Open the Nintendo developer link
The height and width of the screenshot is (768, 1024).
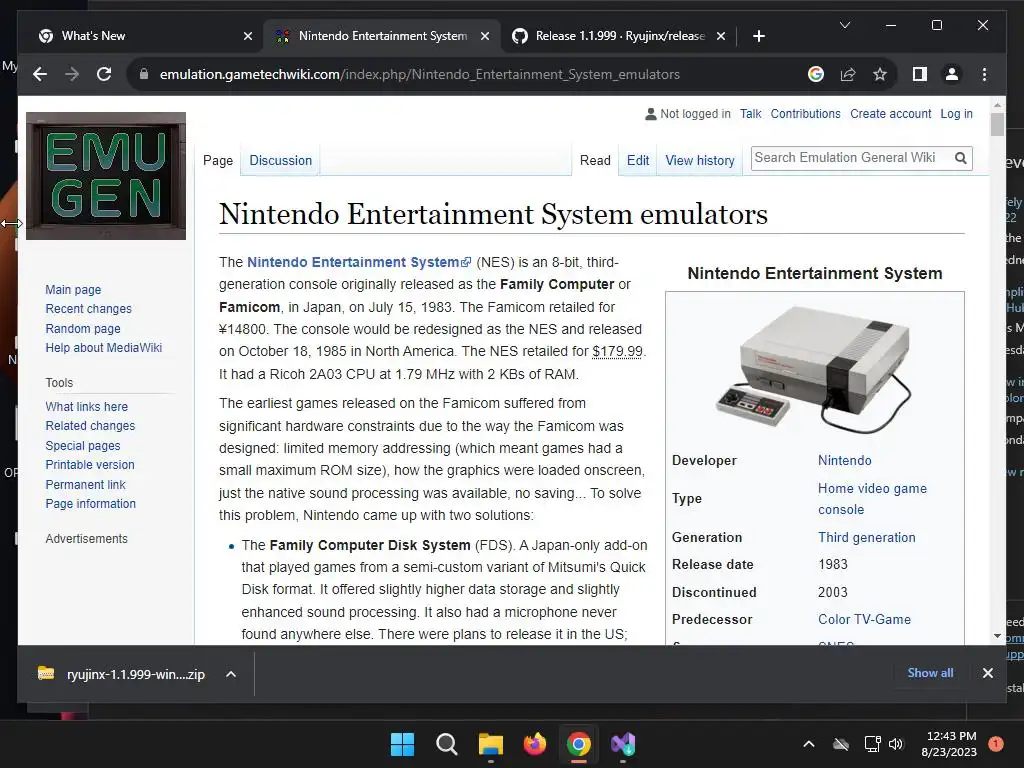pos(844,460)
